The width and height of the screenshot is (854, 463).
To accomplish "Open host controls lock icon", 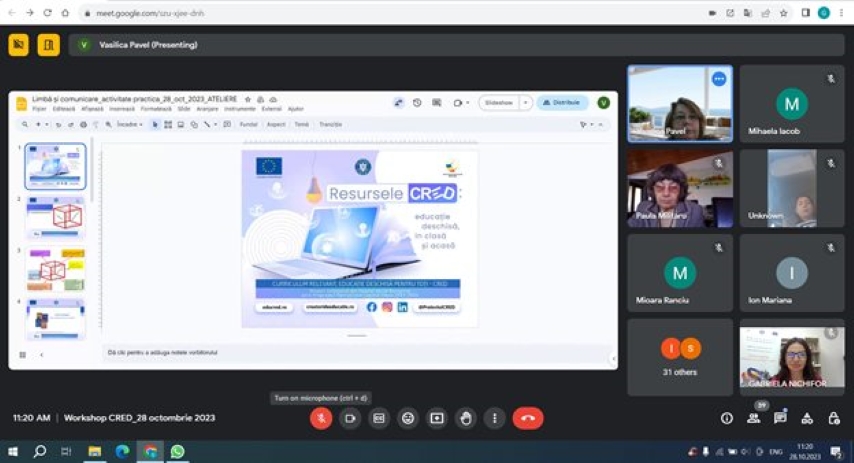I will [x=833, y=418].
